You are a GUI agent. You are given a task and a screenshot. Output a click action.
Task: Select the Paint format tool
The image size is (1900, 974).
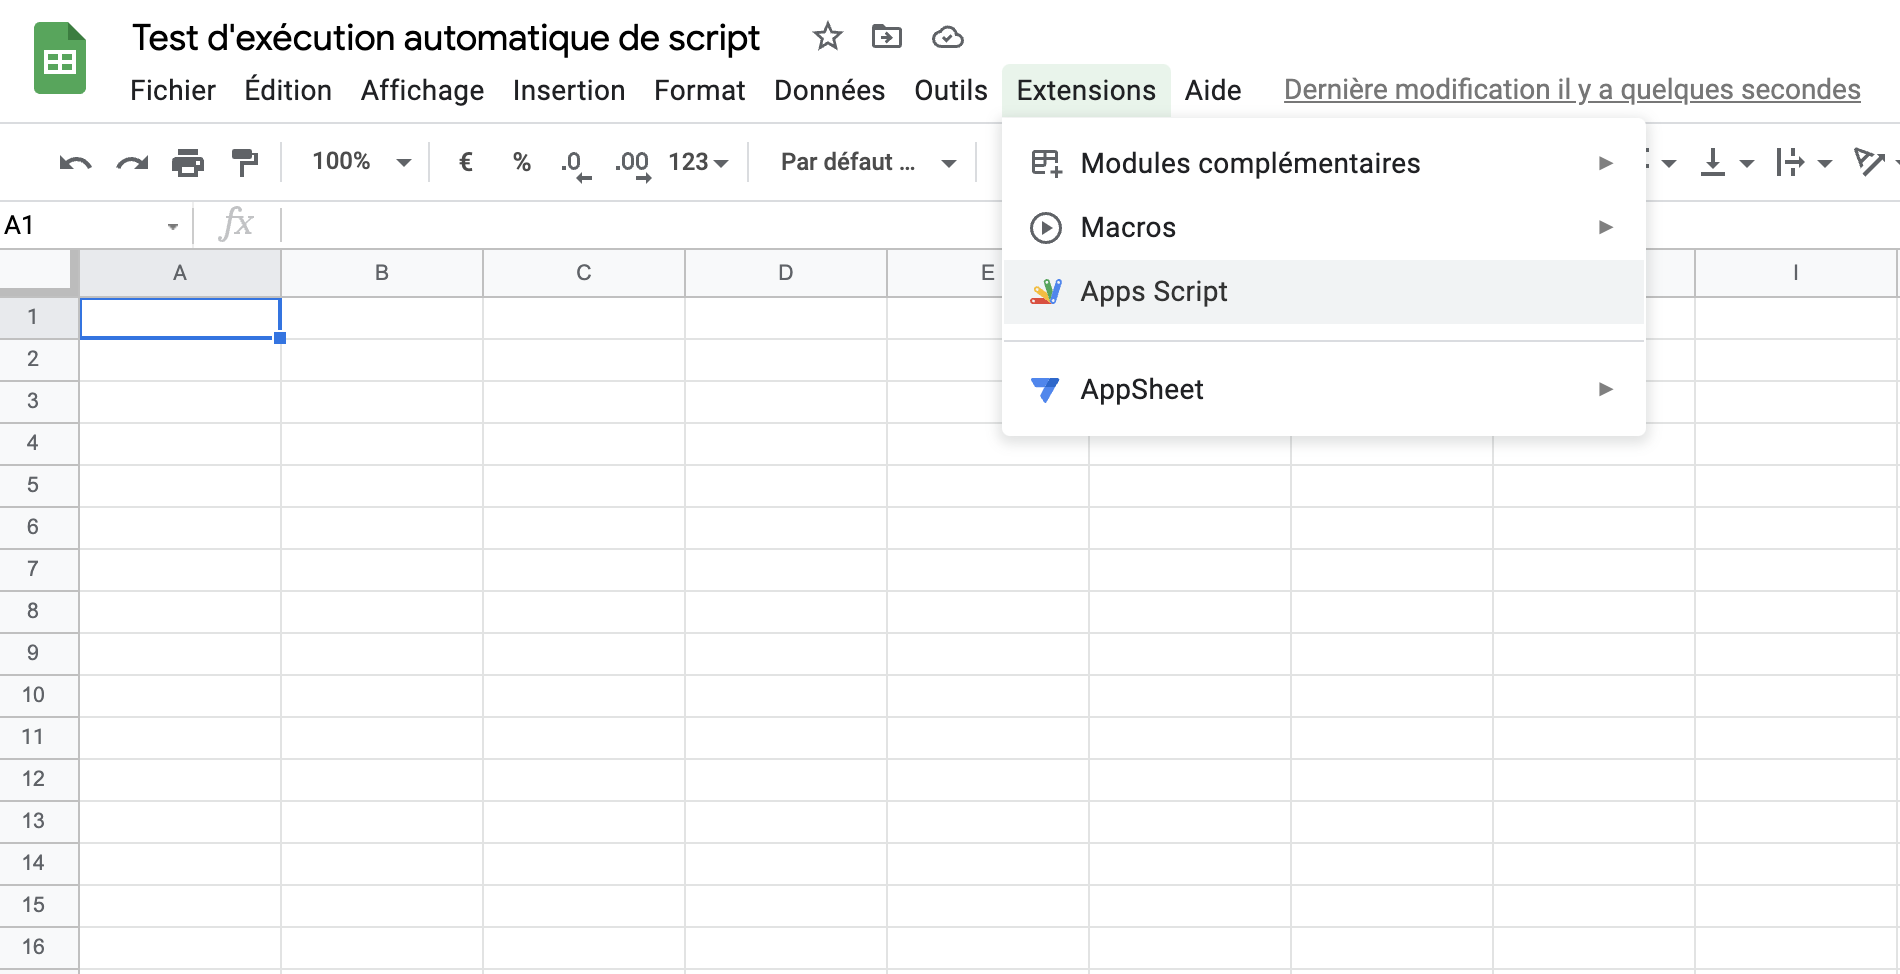click(x=245, y=161)
